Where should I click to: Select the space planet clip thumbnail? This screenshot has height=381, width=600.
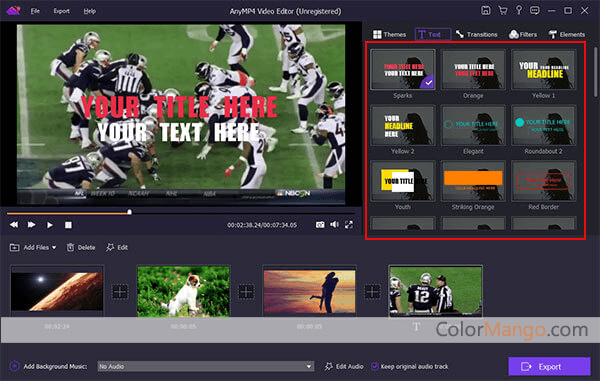[x=57, y=291]
